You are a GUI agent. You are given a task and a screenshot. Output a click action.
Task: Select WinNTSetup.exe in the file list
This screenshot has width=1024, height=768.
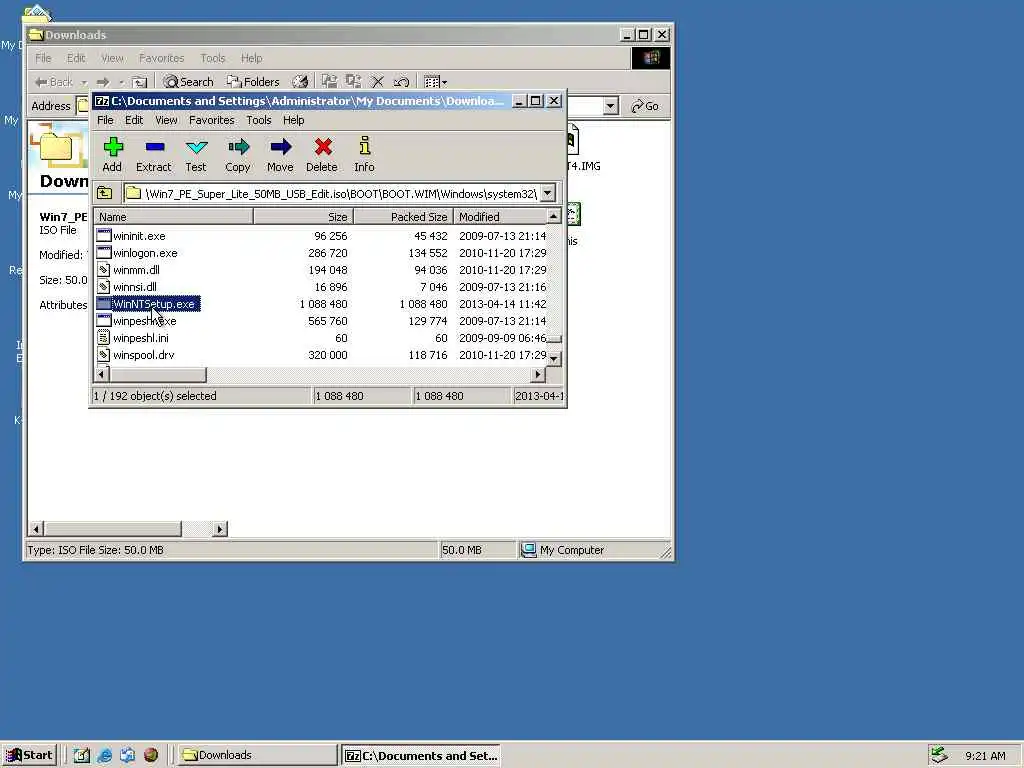point(153,304)
